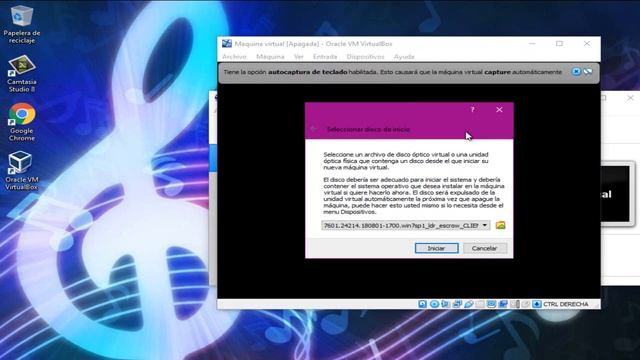The image size is (640, 360).
Task: Open the startup disk file dropdown
Action: [x=484, y=225]
